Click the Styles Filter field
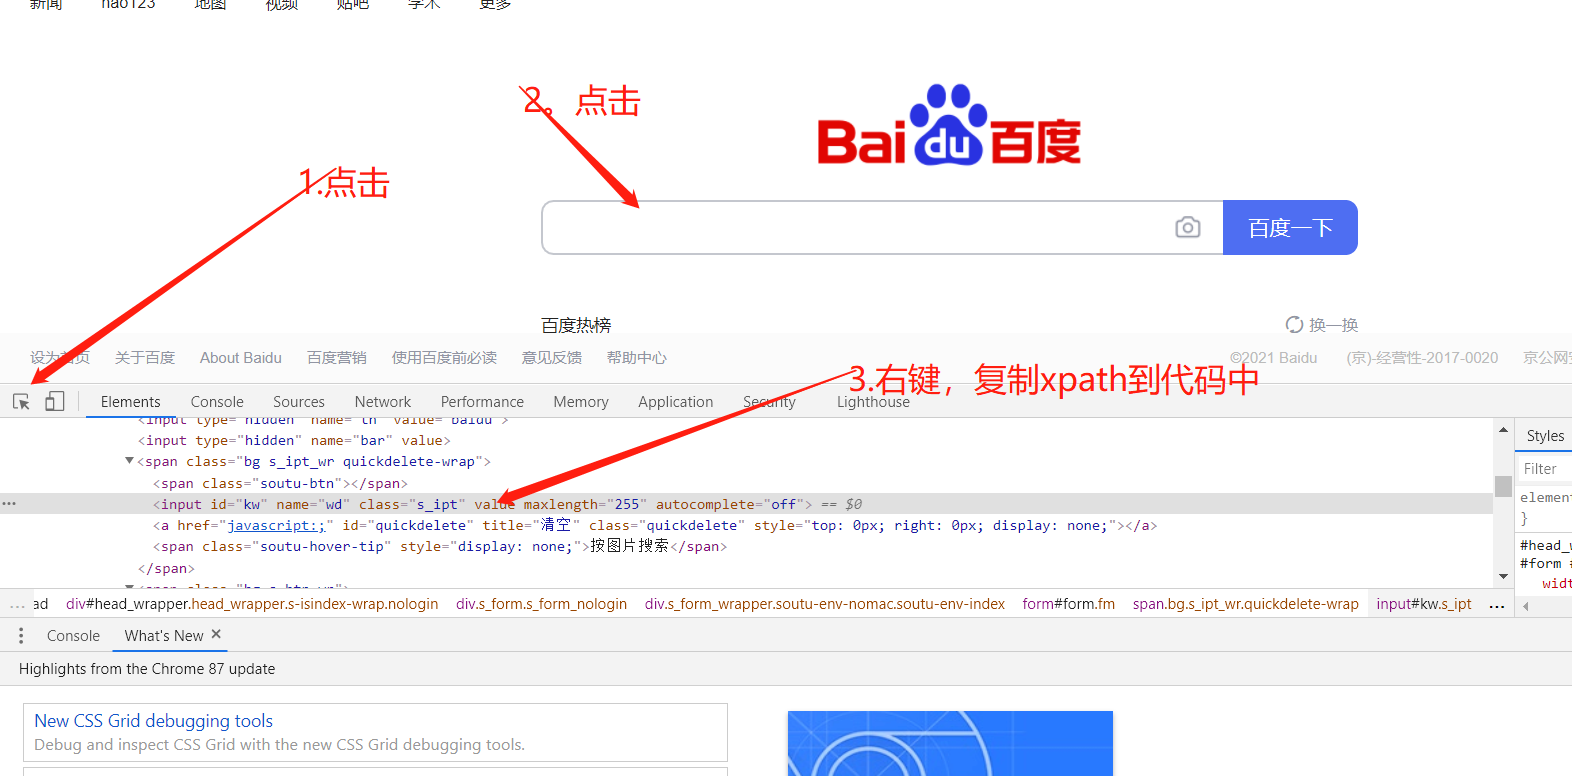Screen dimensions: 1572x776 (1545, 468)
